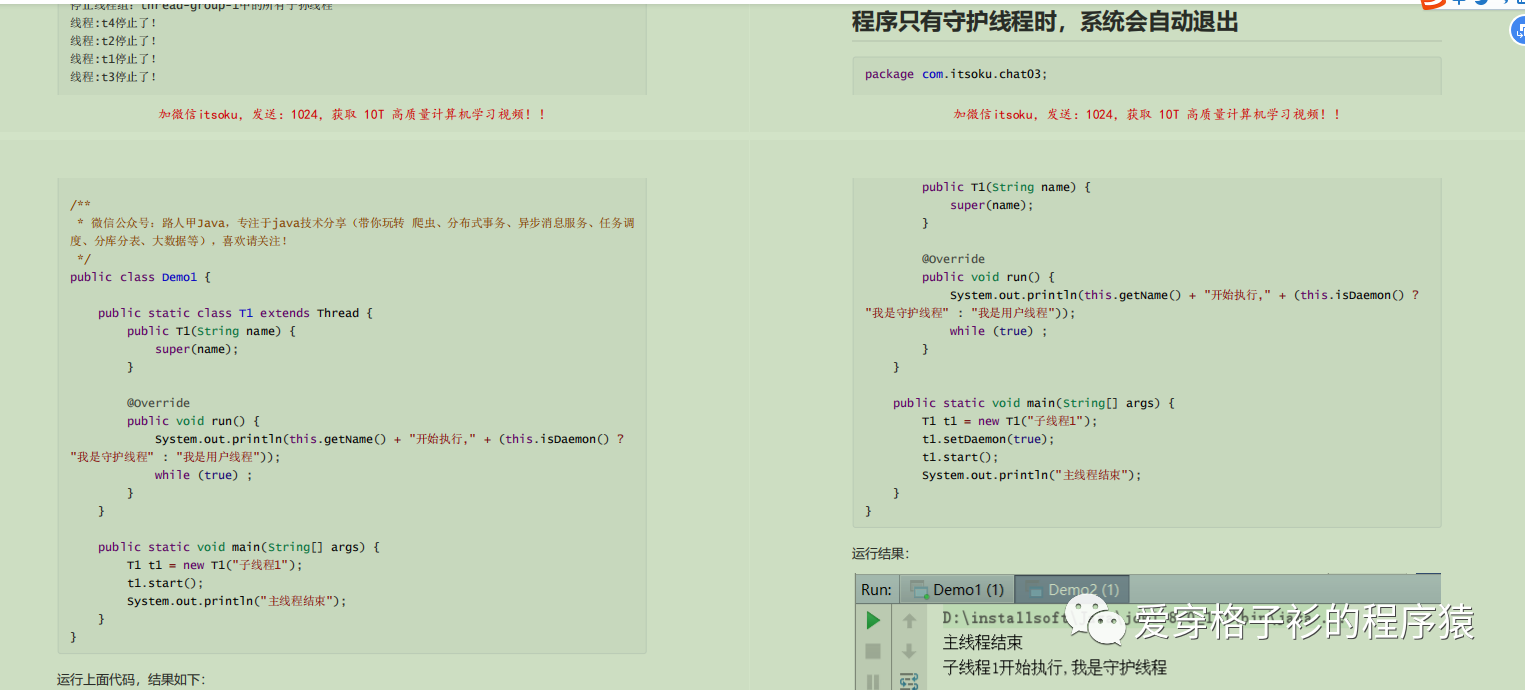Image resolution: width=1525 pixels, height=690 pixels.
Task: Click "public static class T1 extends Thread {"
Action: (x=235, y=313)
